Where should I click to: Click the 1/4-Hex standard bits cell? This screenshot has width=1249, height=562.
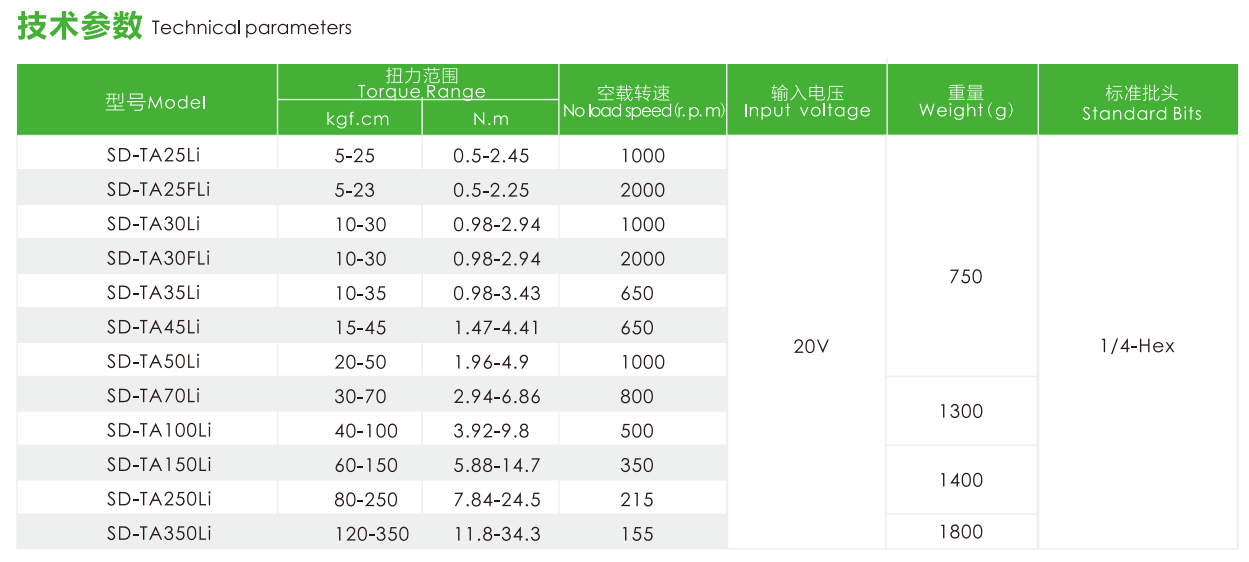point(1137,346)
